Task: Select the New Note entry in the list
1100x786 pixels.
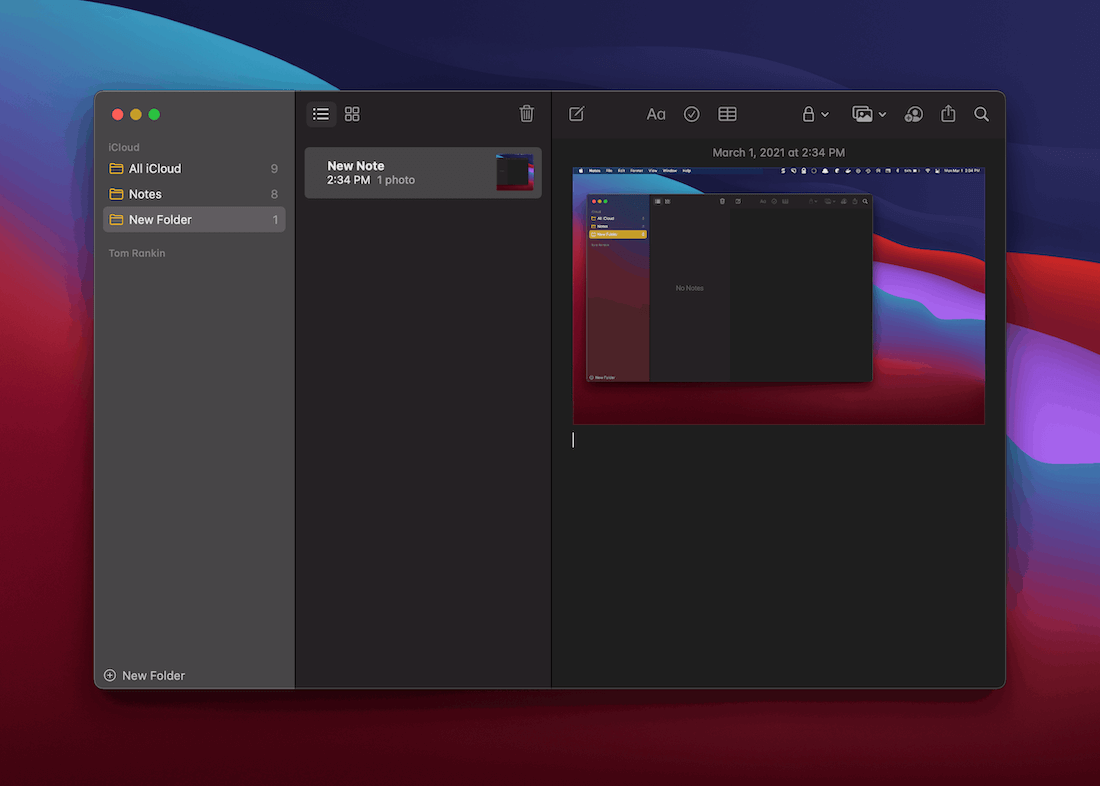Action: (410, 171)
